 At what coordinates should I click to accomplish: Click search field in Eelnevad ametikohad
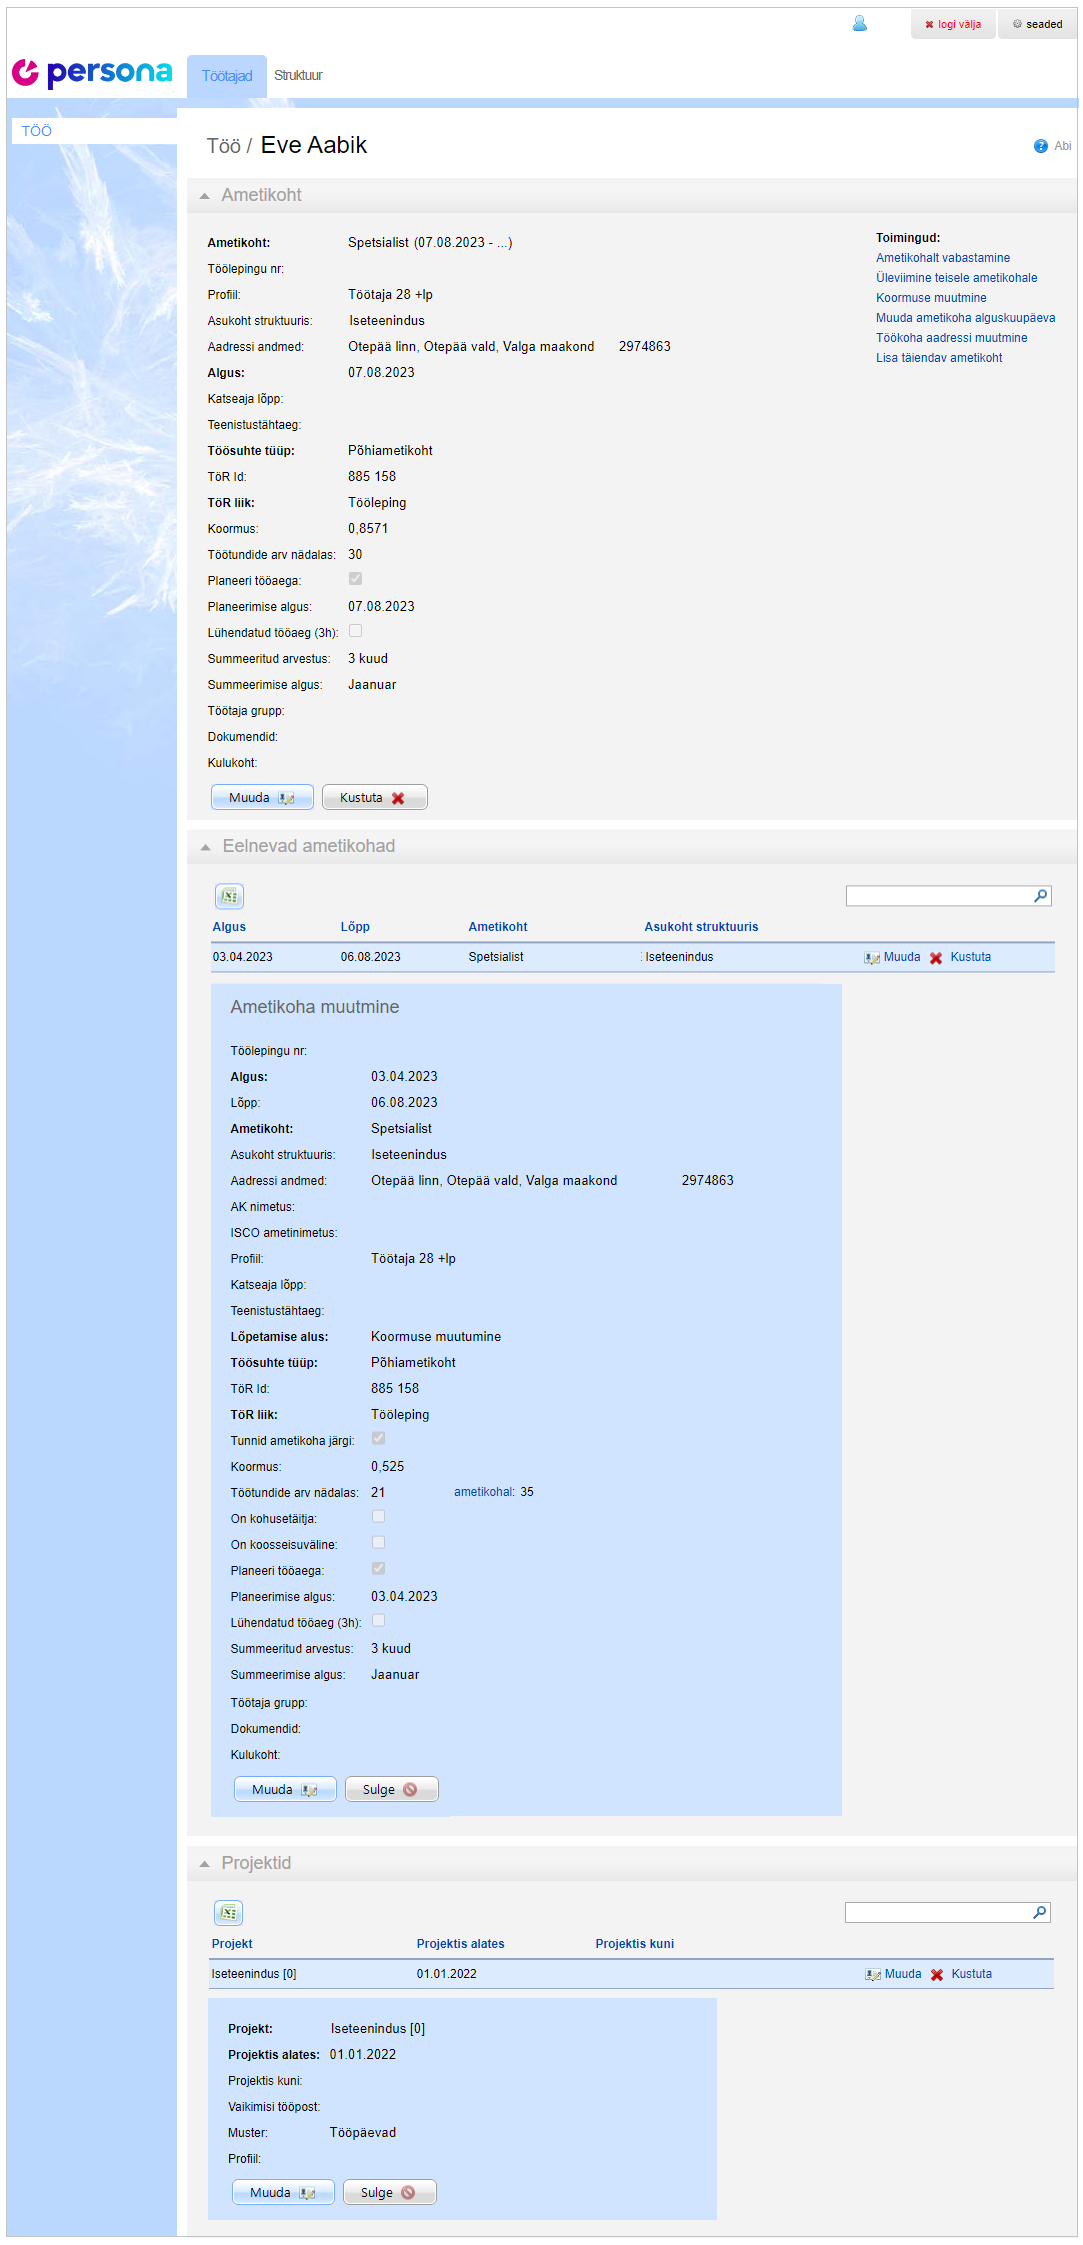(x=938, y=896)
